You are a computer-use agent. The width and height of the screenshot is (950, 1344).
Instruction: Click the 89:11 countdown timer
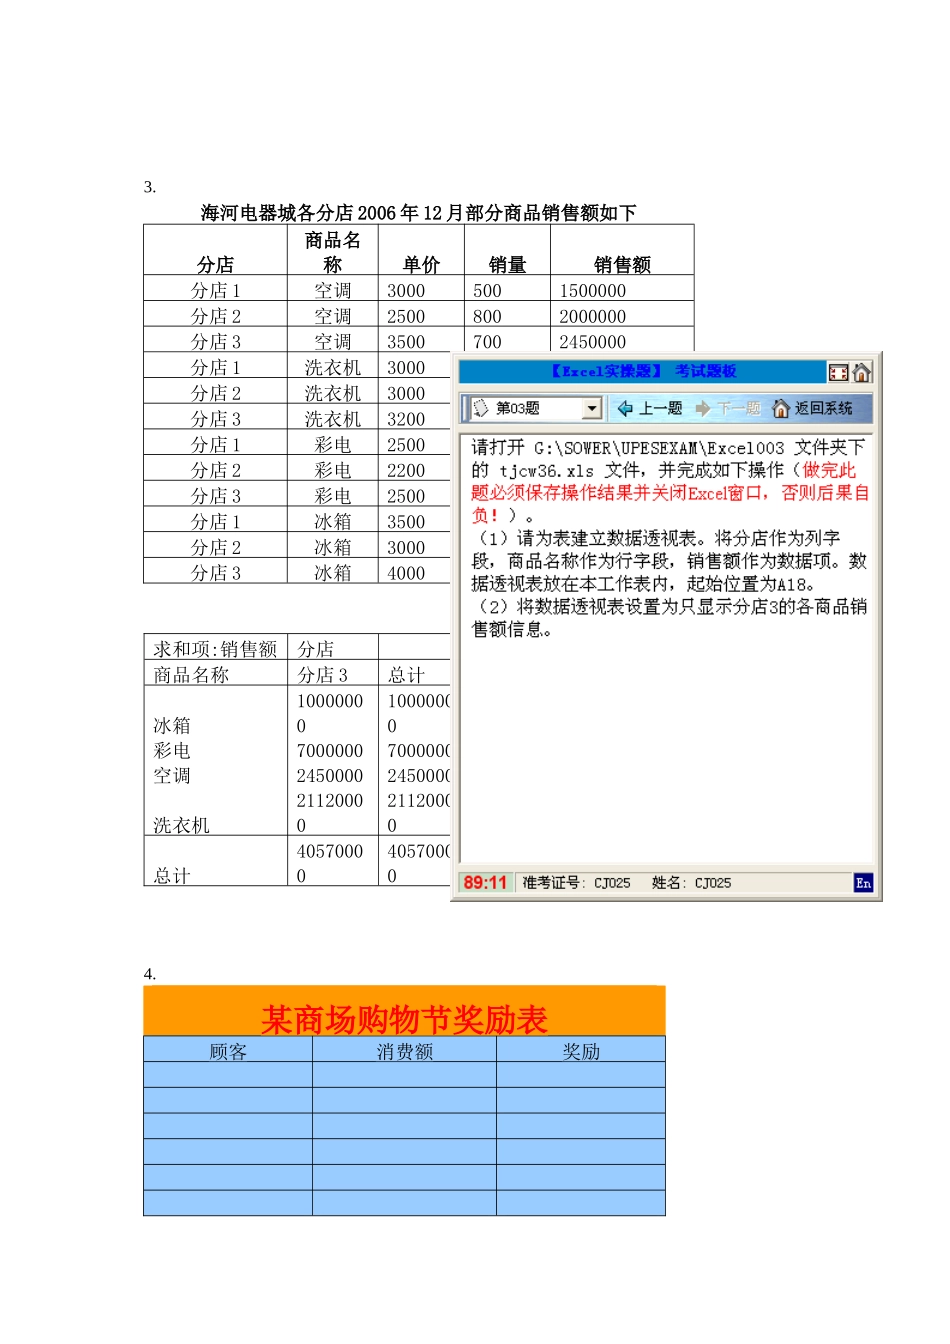click(485, 883)
